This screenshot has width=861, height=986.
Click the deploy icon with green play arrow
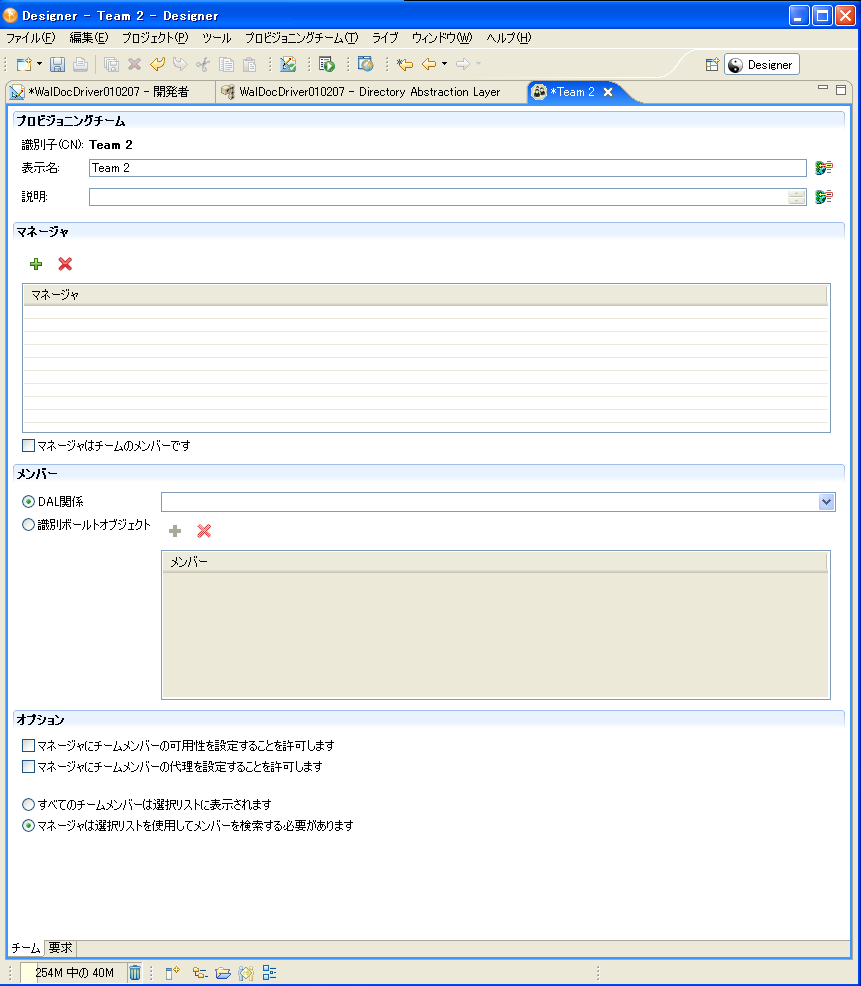[327, 64]
